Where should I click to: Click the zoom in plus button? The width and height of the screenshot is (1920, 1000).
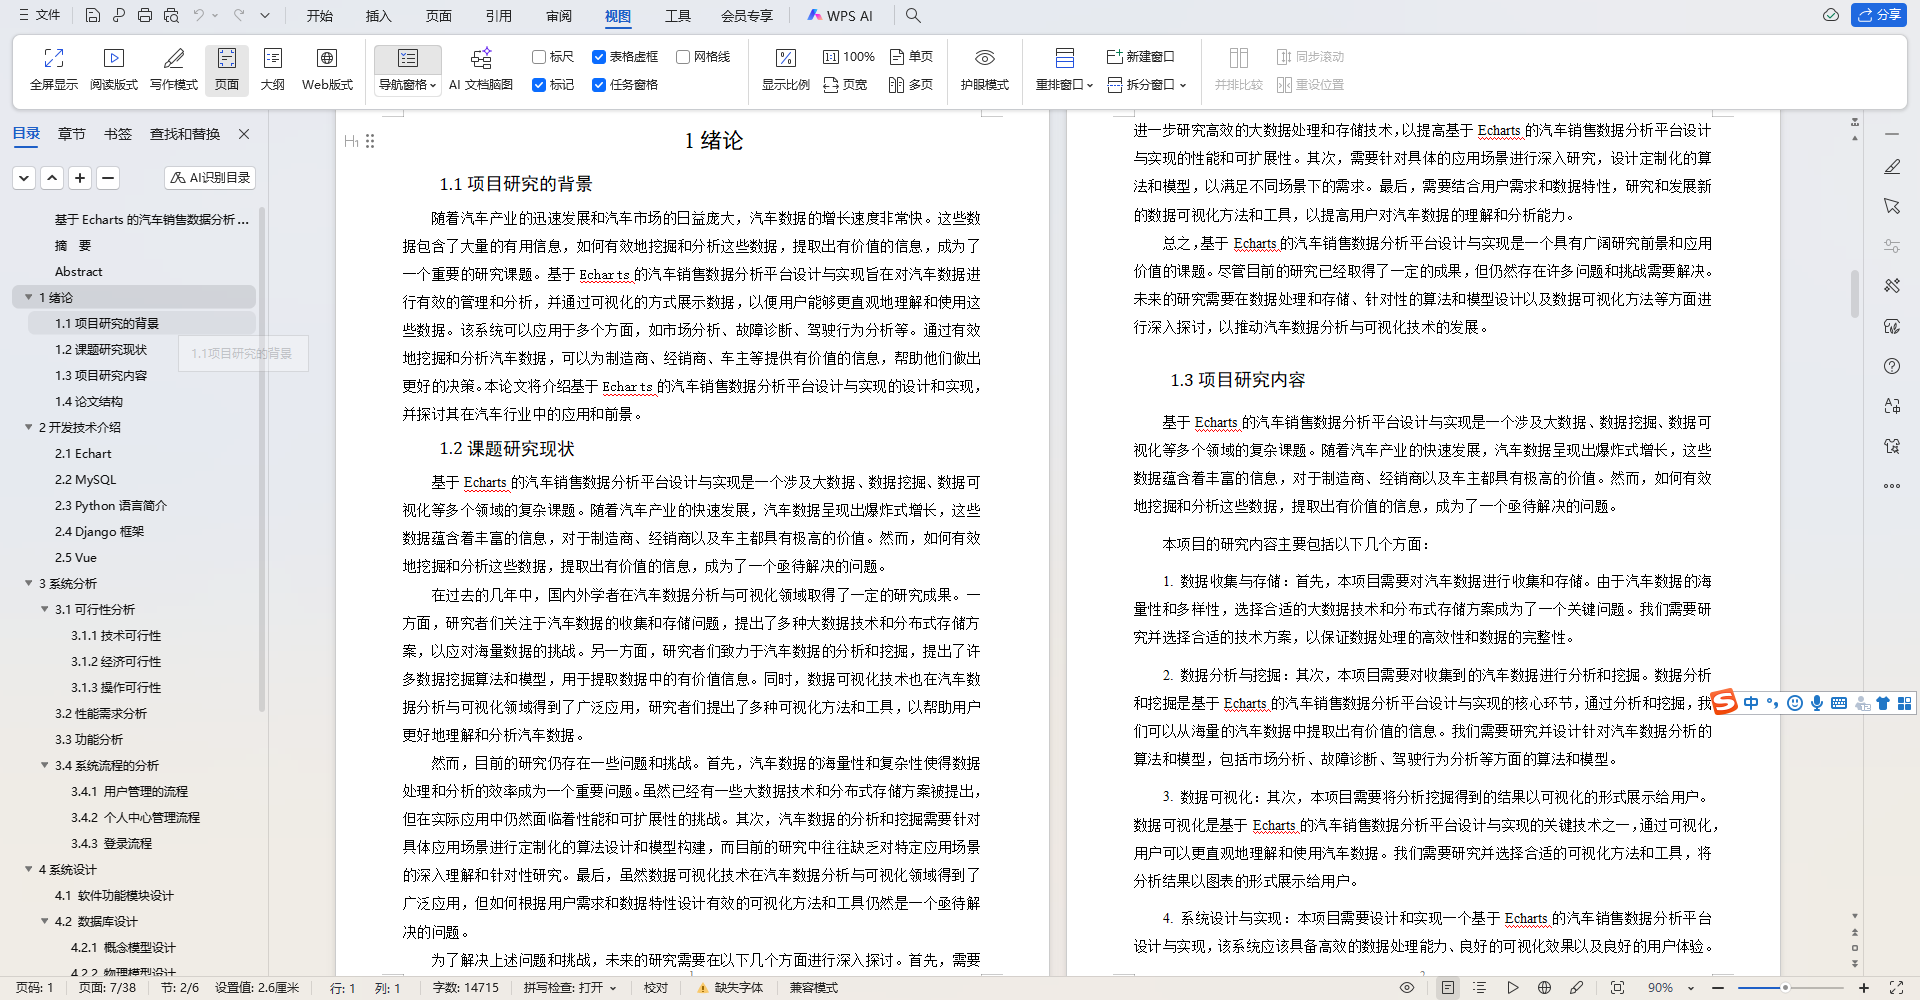(1863, 987)
